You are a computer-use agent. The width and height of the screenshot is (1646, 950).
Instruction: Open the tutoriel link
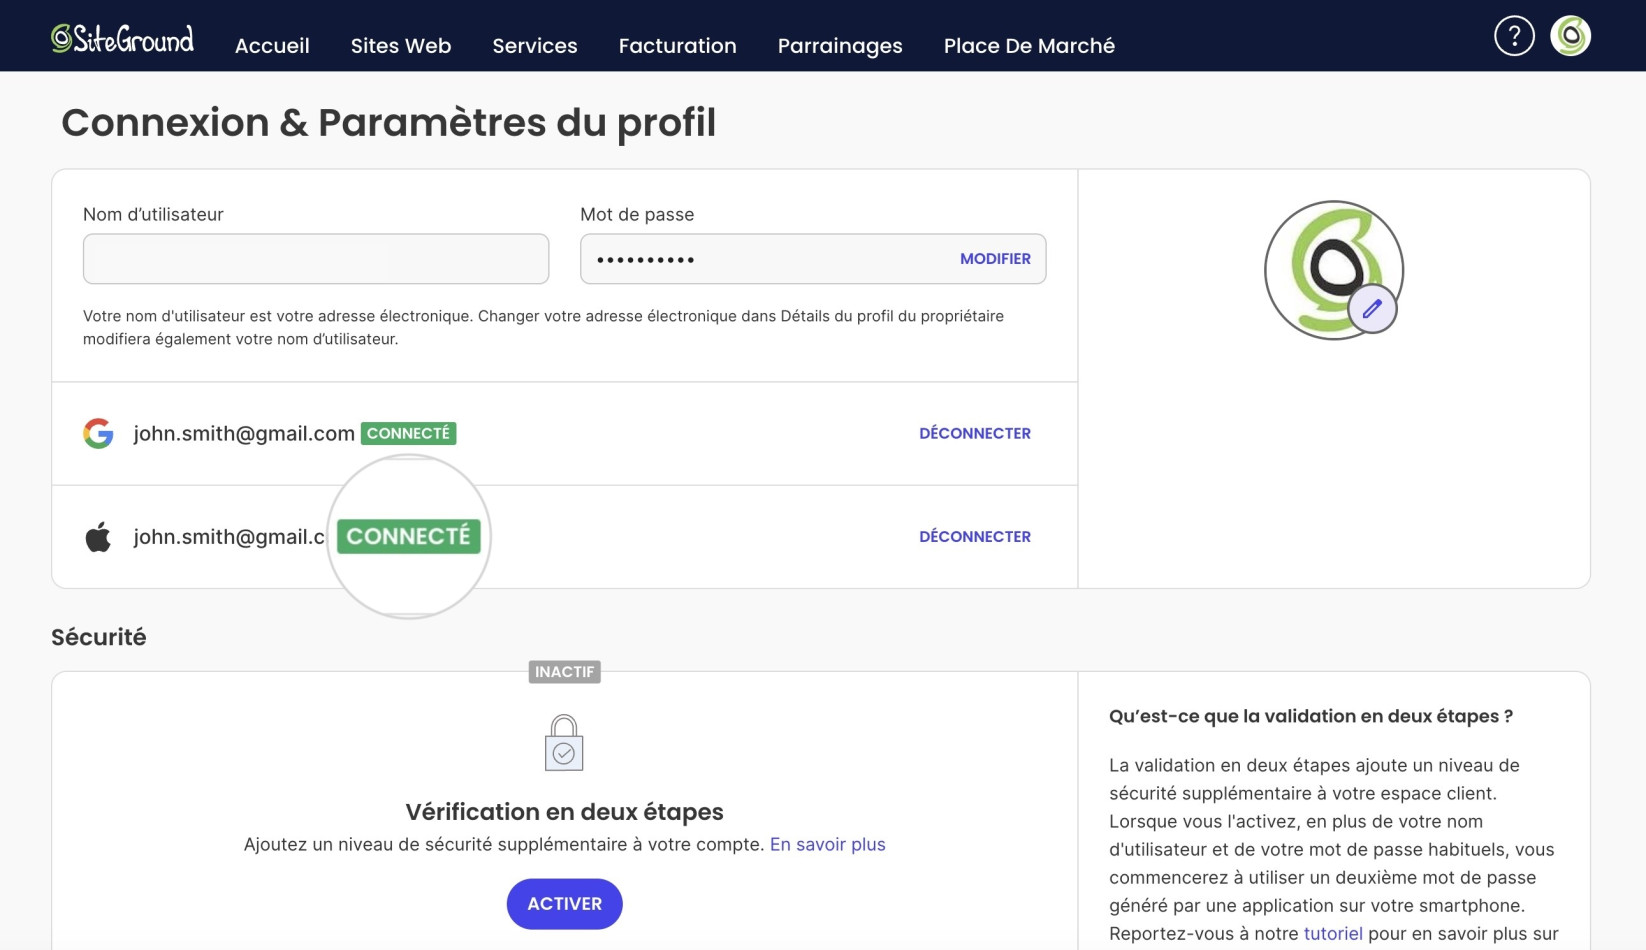(1333, 933)
